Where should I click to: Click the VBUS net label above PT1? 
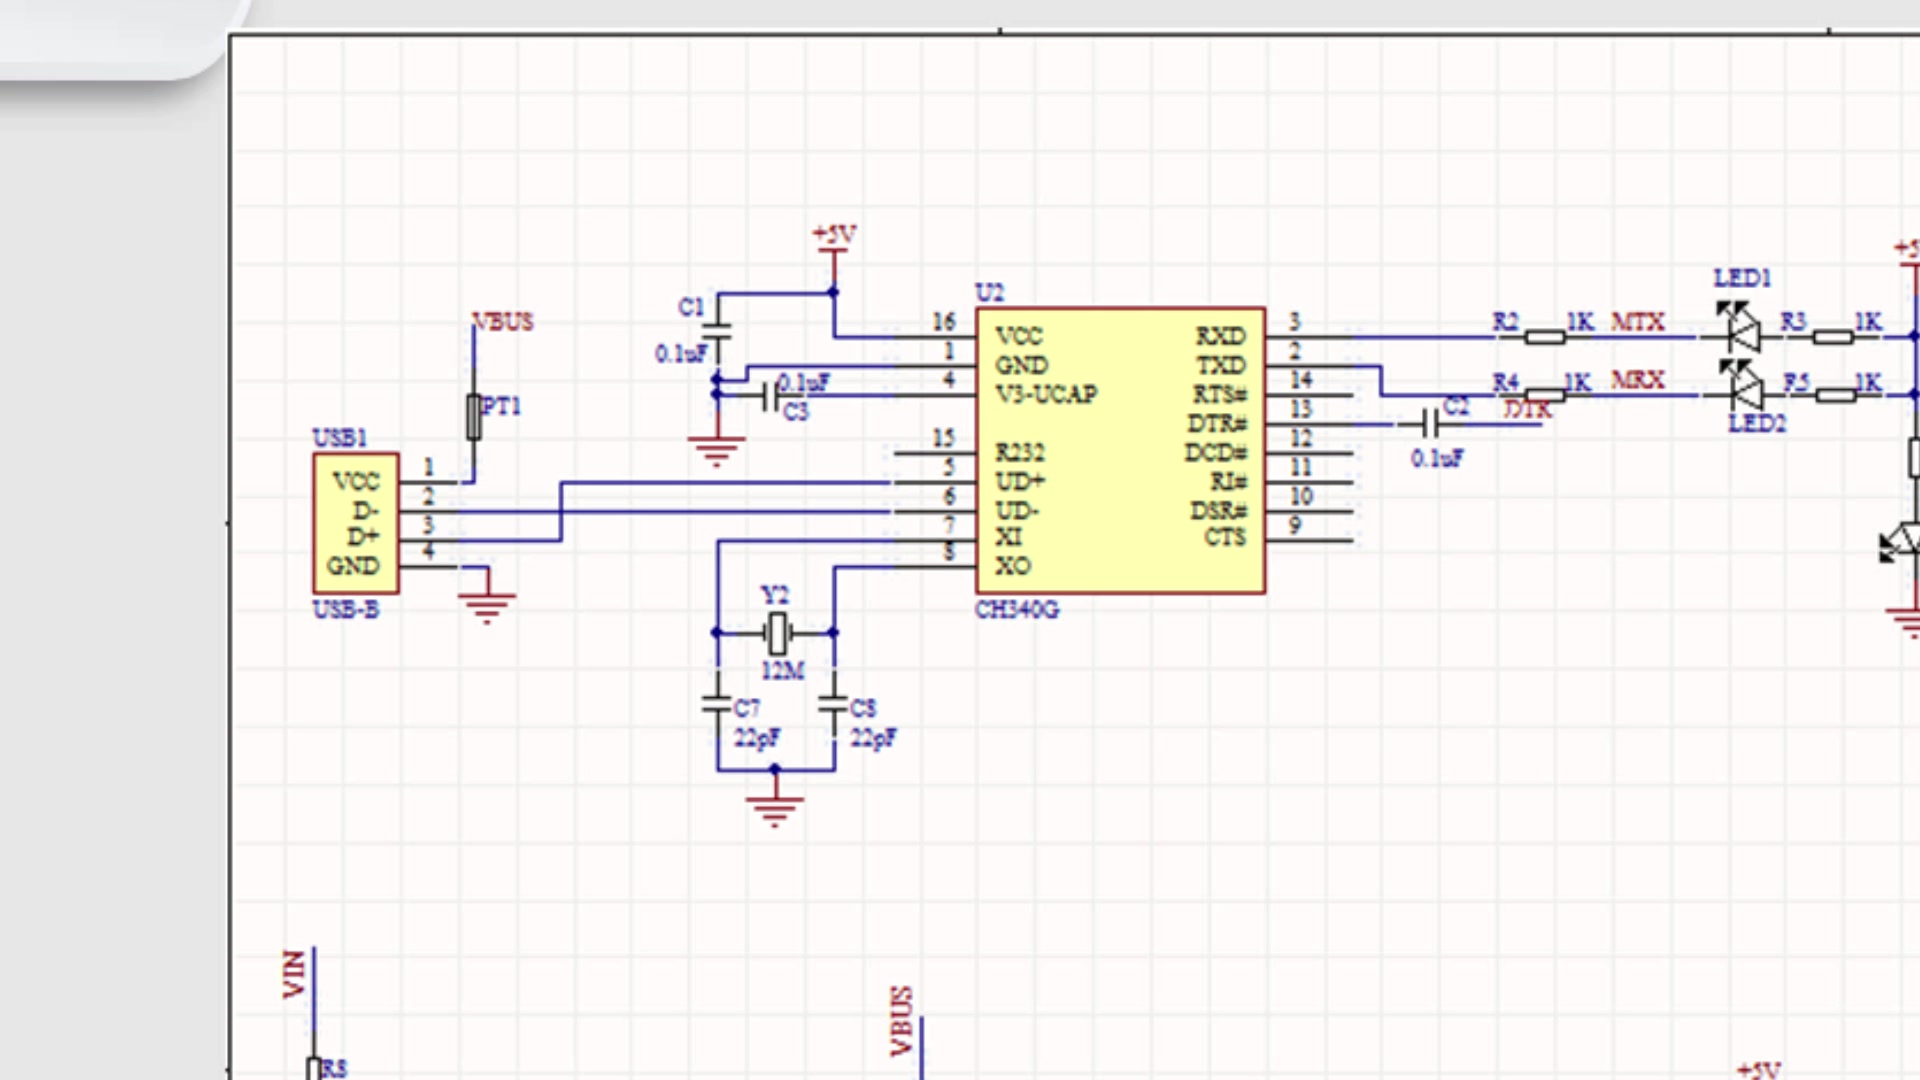(x=503, y=322)
